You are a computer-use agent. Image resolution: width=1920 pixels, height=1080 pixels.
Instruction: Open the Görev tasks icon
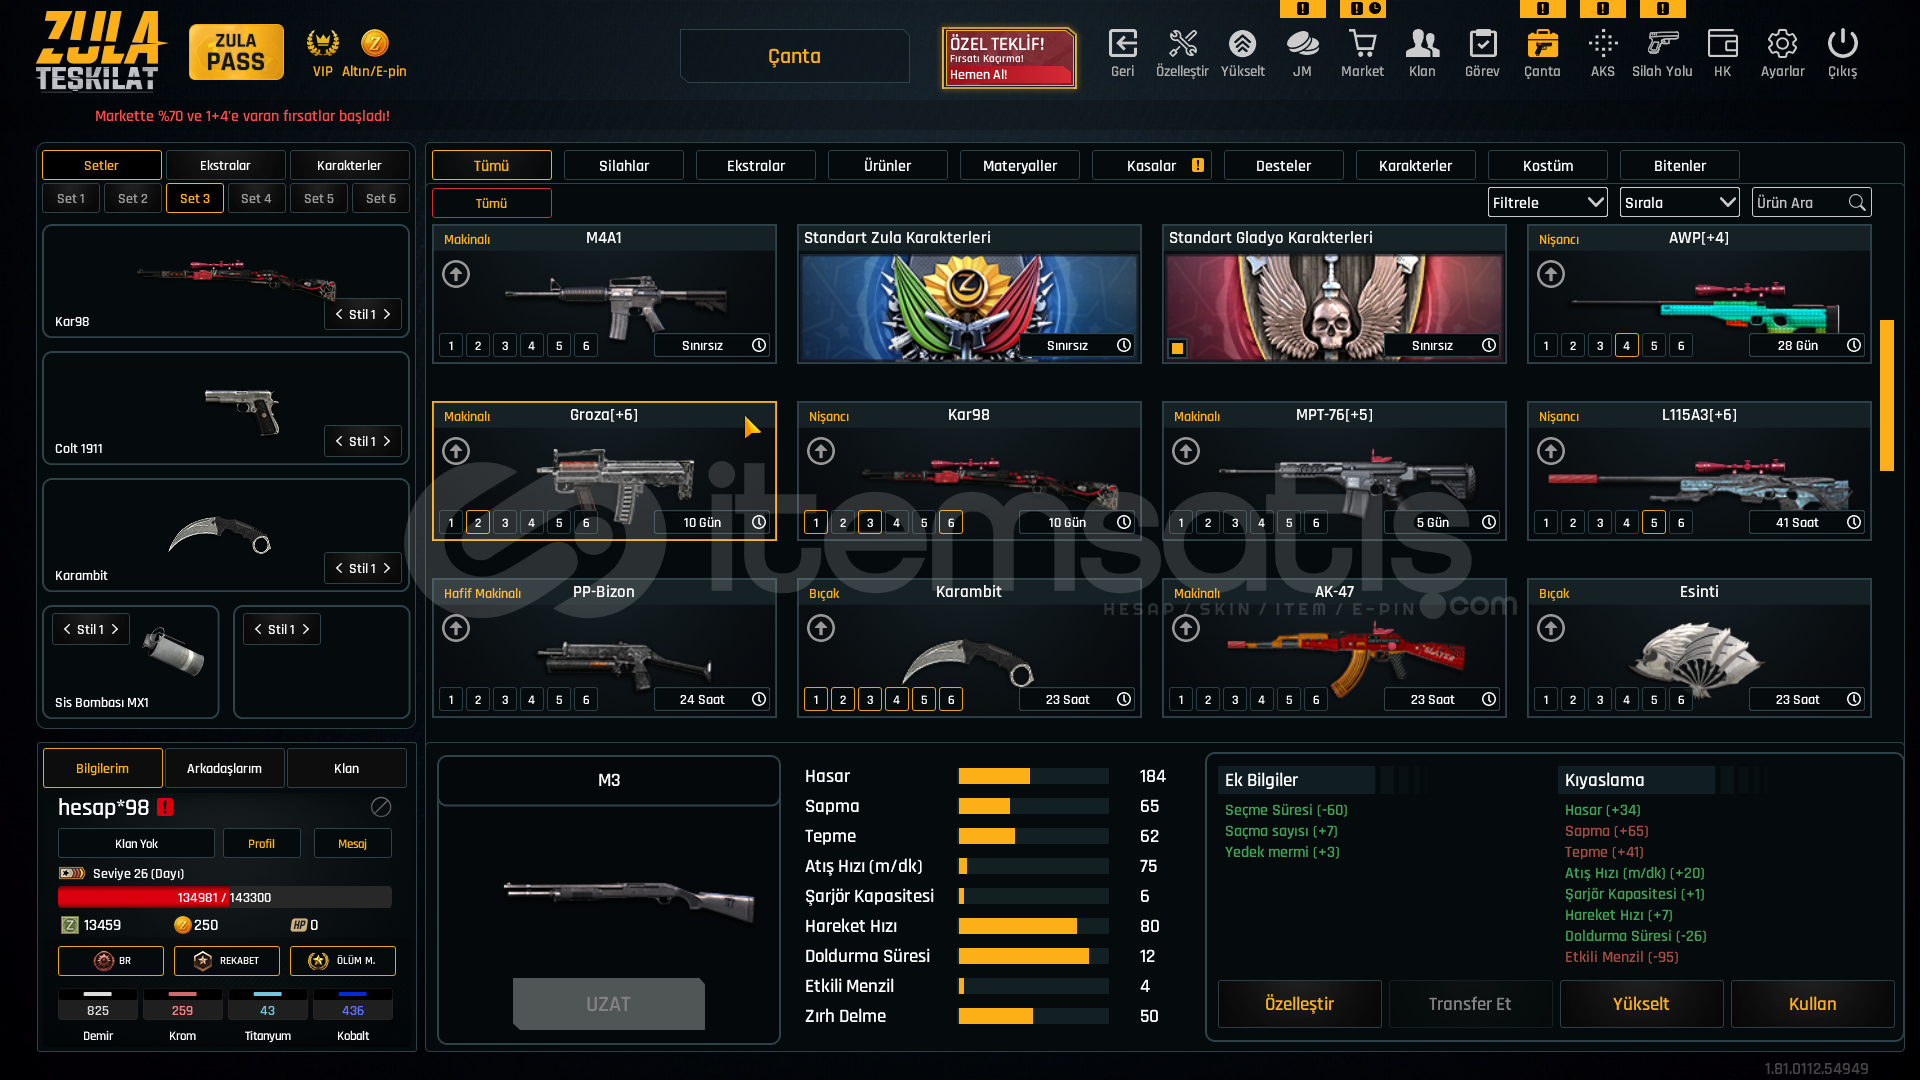(x=1482, y=45)
